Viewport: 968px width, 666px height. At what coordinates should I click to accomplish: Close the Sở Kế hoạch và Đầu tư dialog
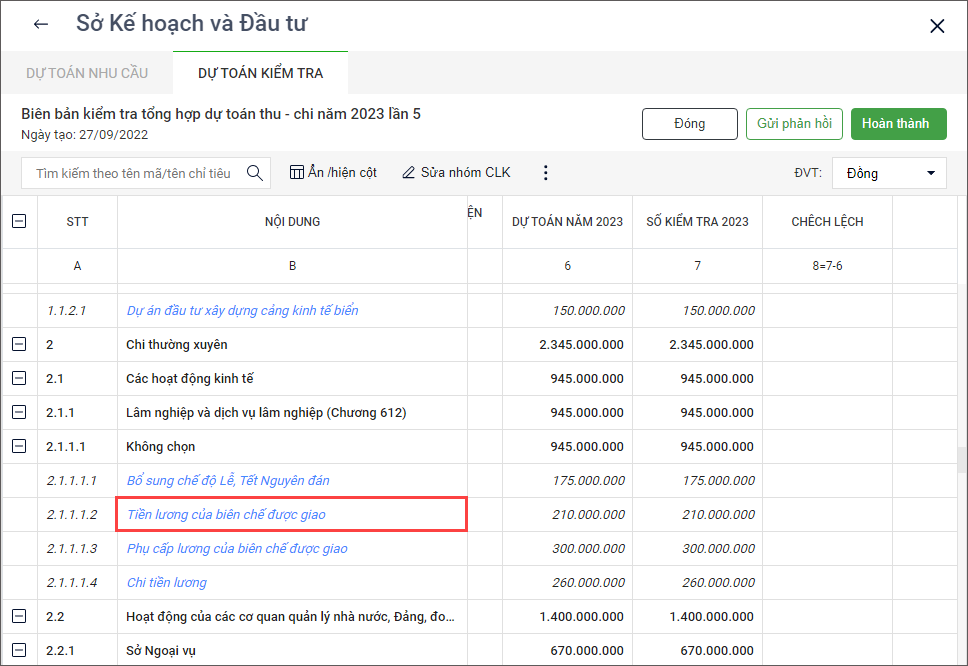[x=937, y=26]
